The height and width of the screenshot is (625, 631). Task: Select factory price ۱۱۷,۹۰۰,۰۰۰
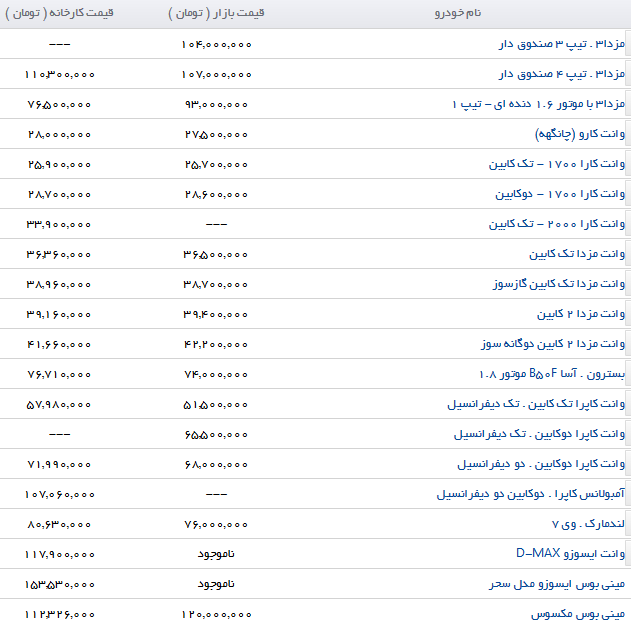click(60, 554)
